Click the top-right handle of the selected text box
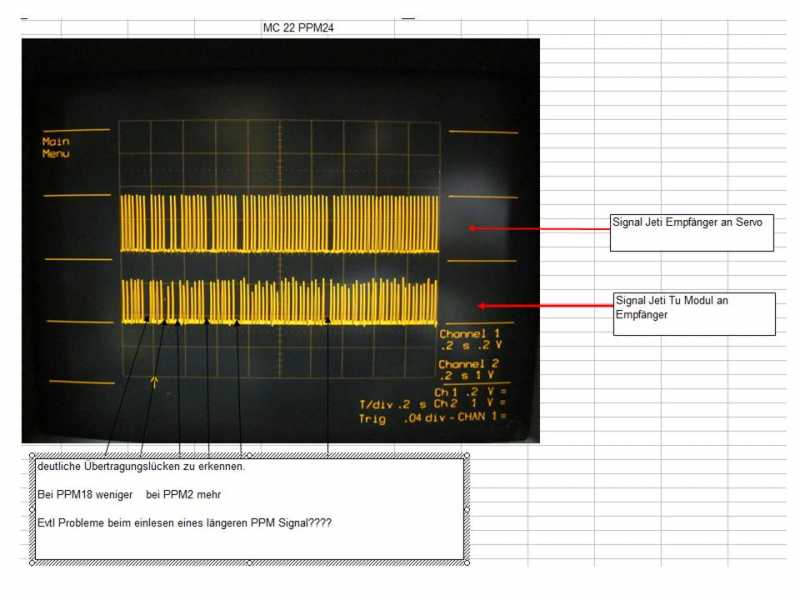 (467, 455)
